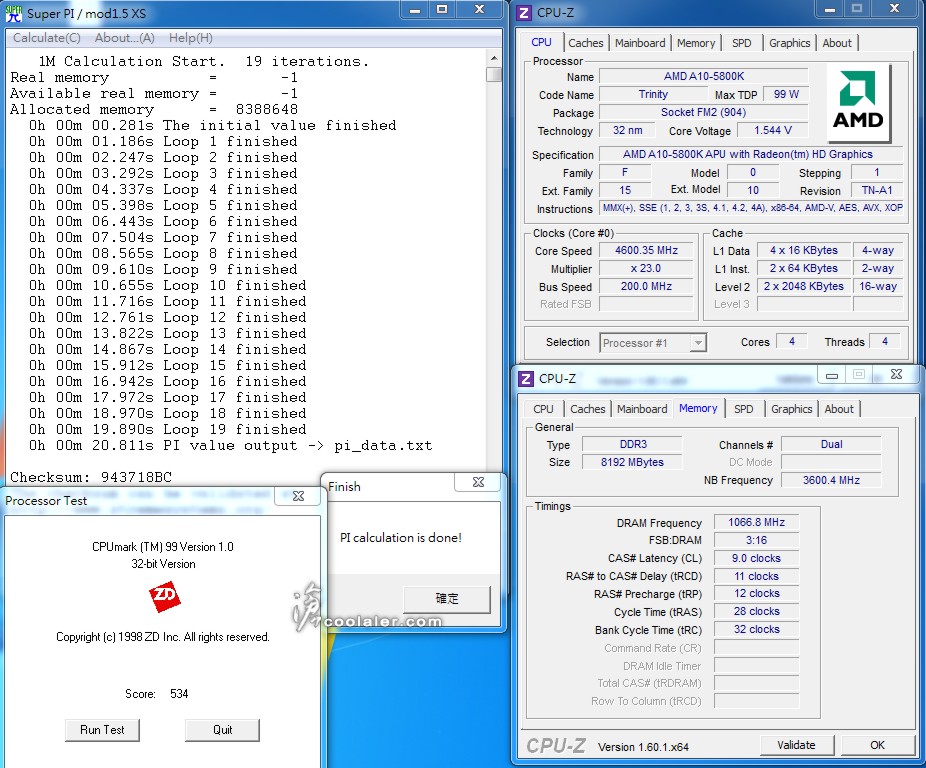Minimize the lower CPU-Z Memory window
The width and height of the screenshot is (926, 768).
pos(832,375)
